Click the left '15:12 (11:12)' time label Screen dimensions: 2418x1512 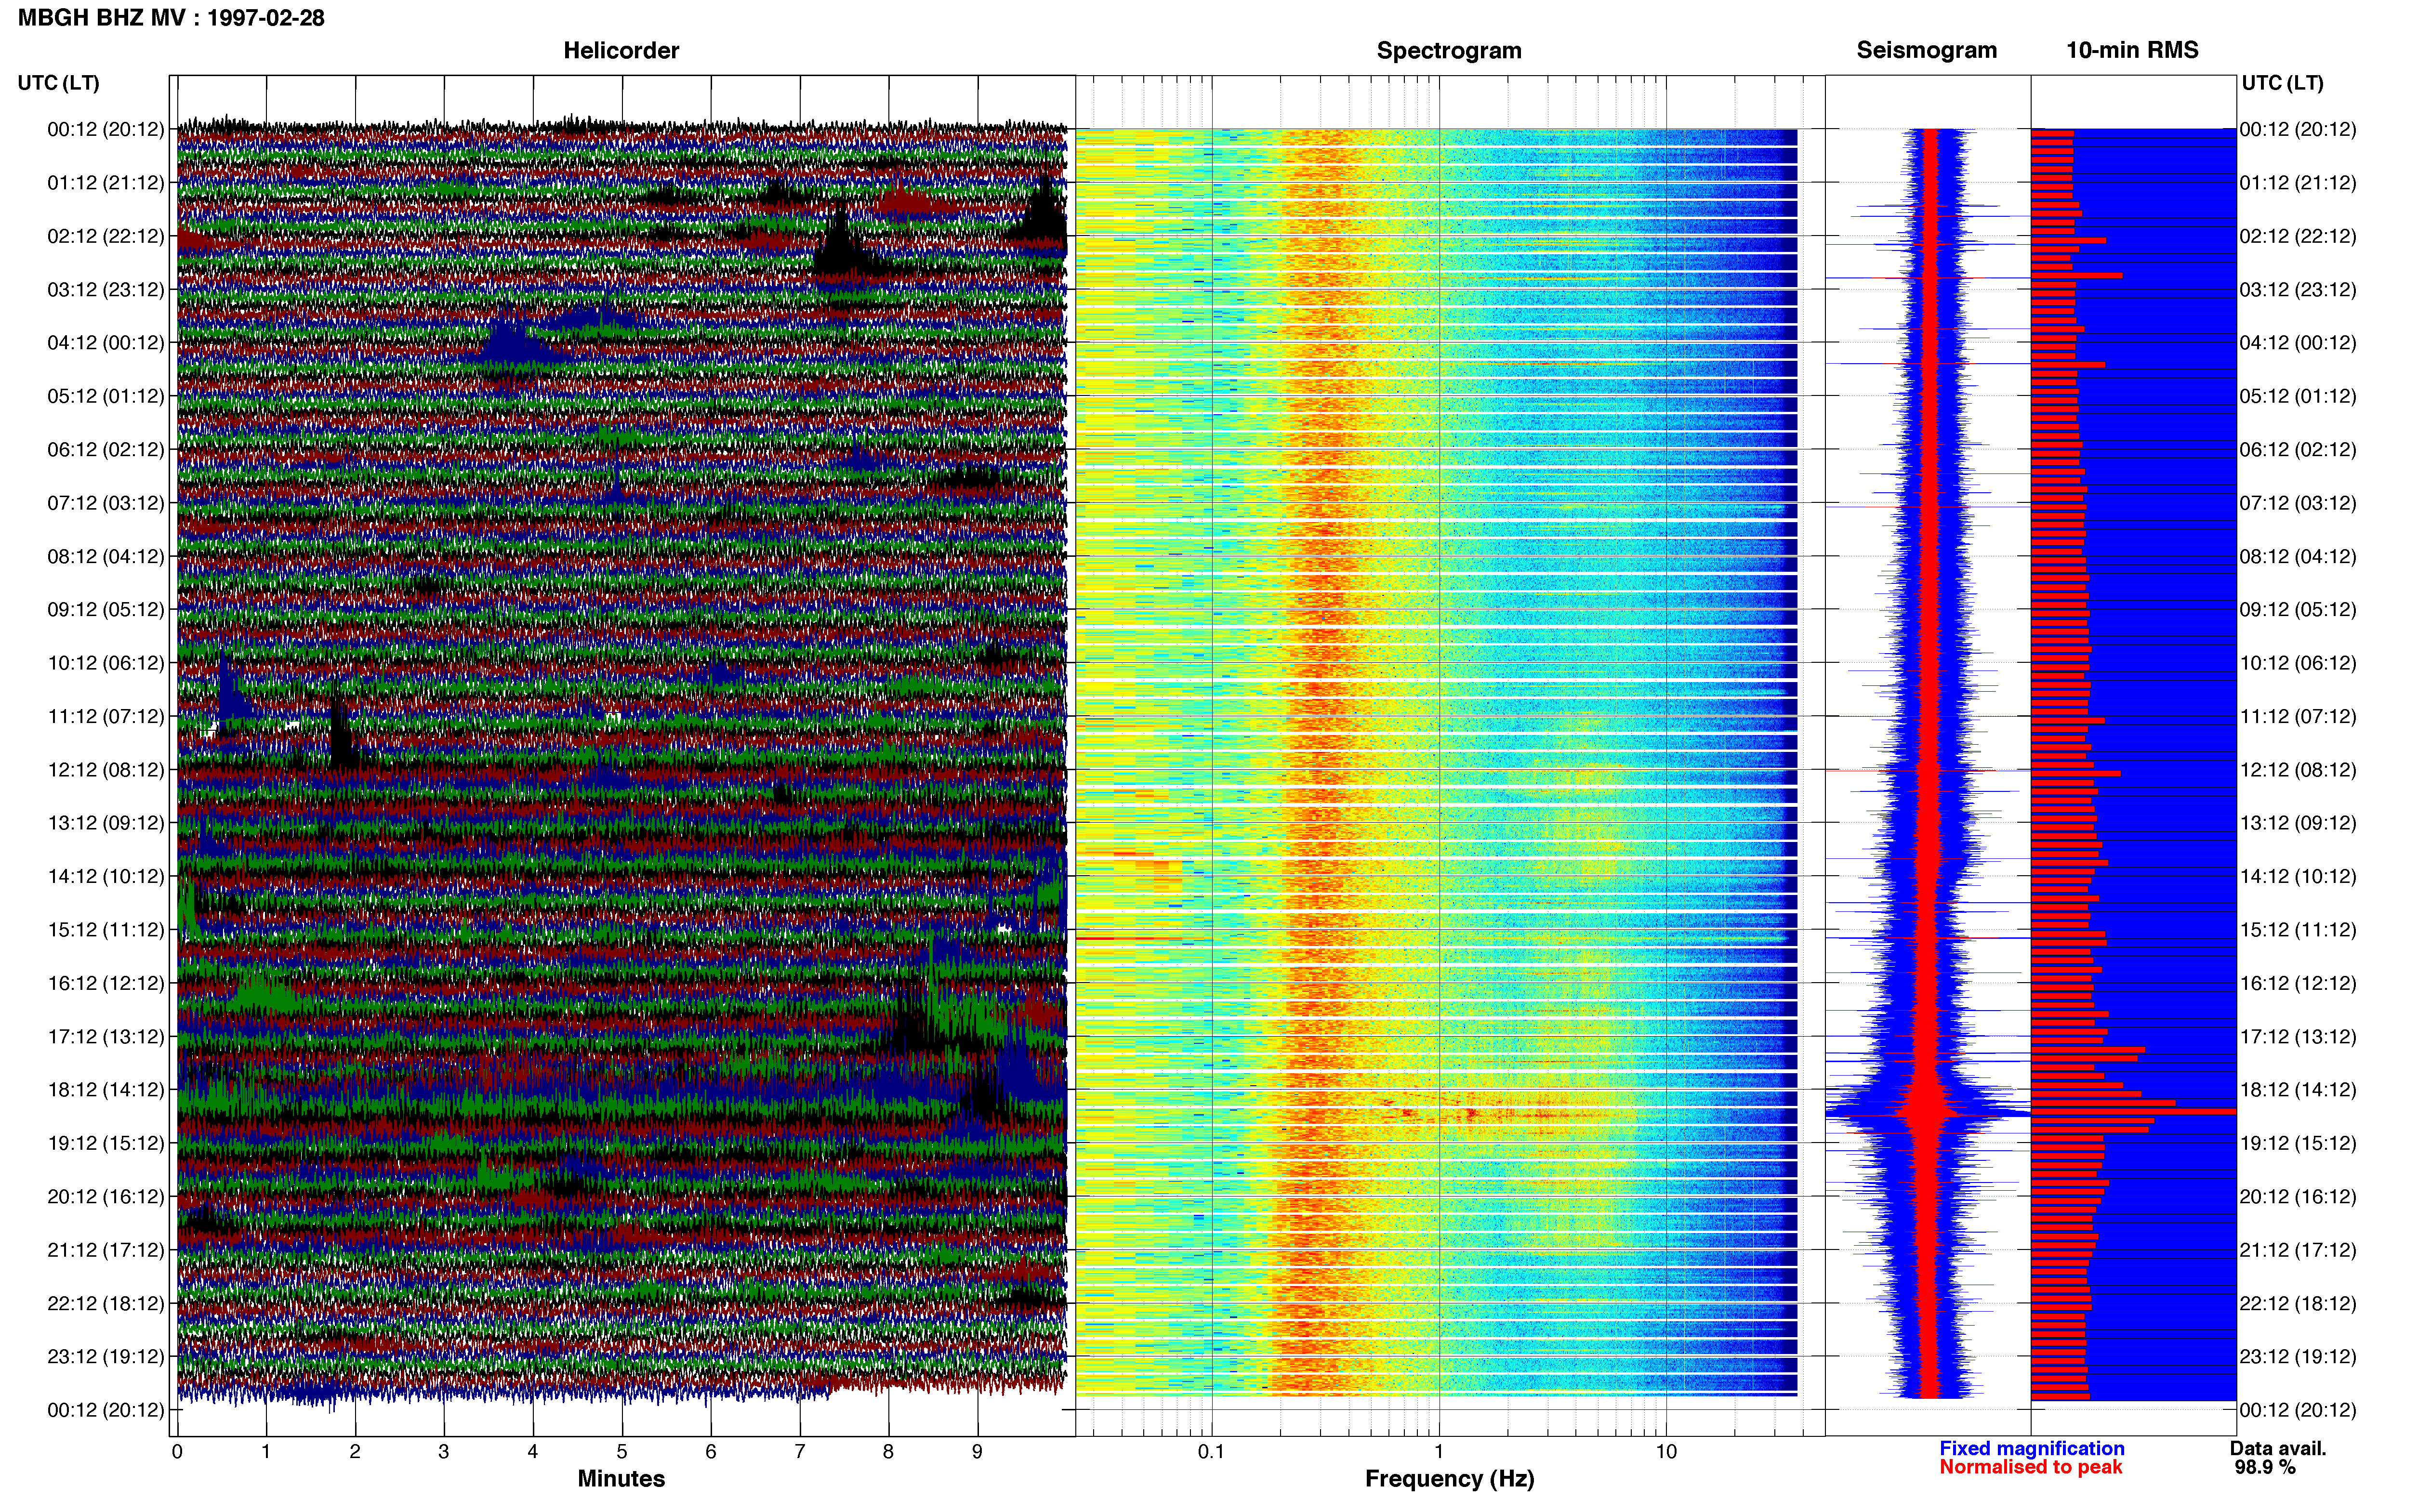point(106,930)
